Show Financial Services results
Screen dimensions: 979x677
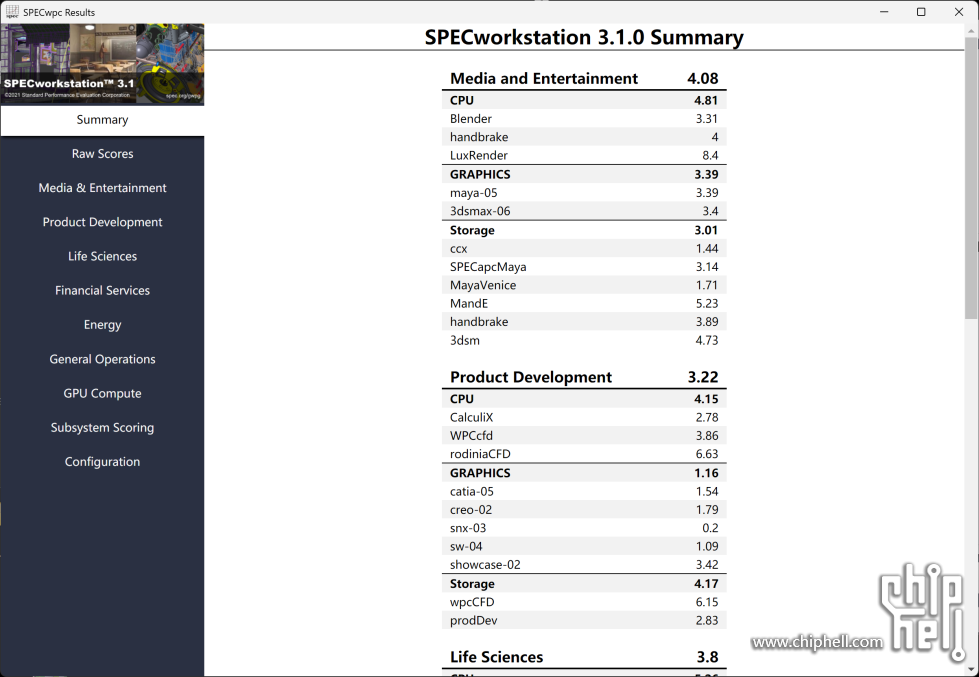[x=102, y=290]
